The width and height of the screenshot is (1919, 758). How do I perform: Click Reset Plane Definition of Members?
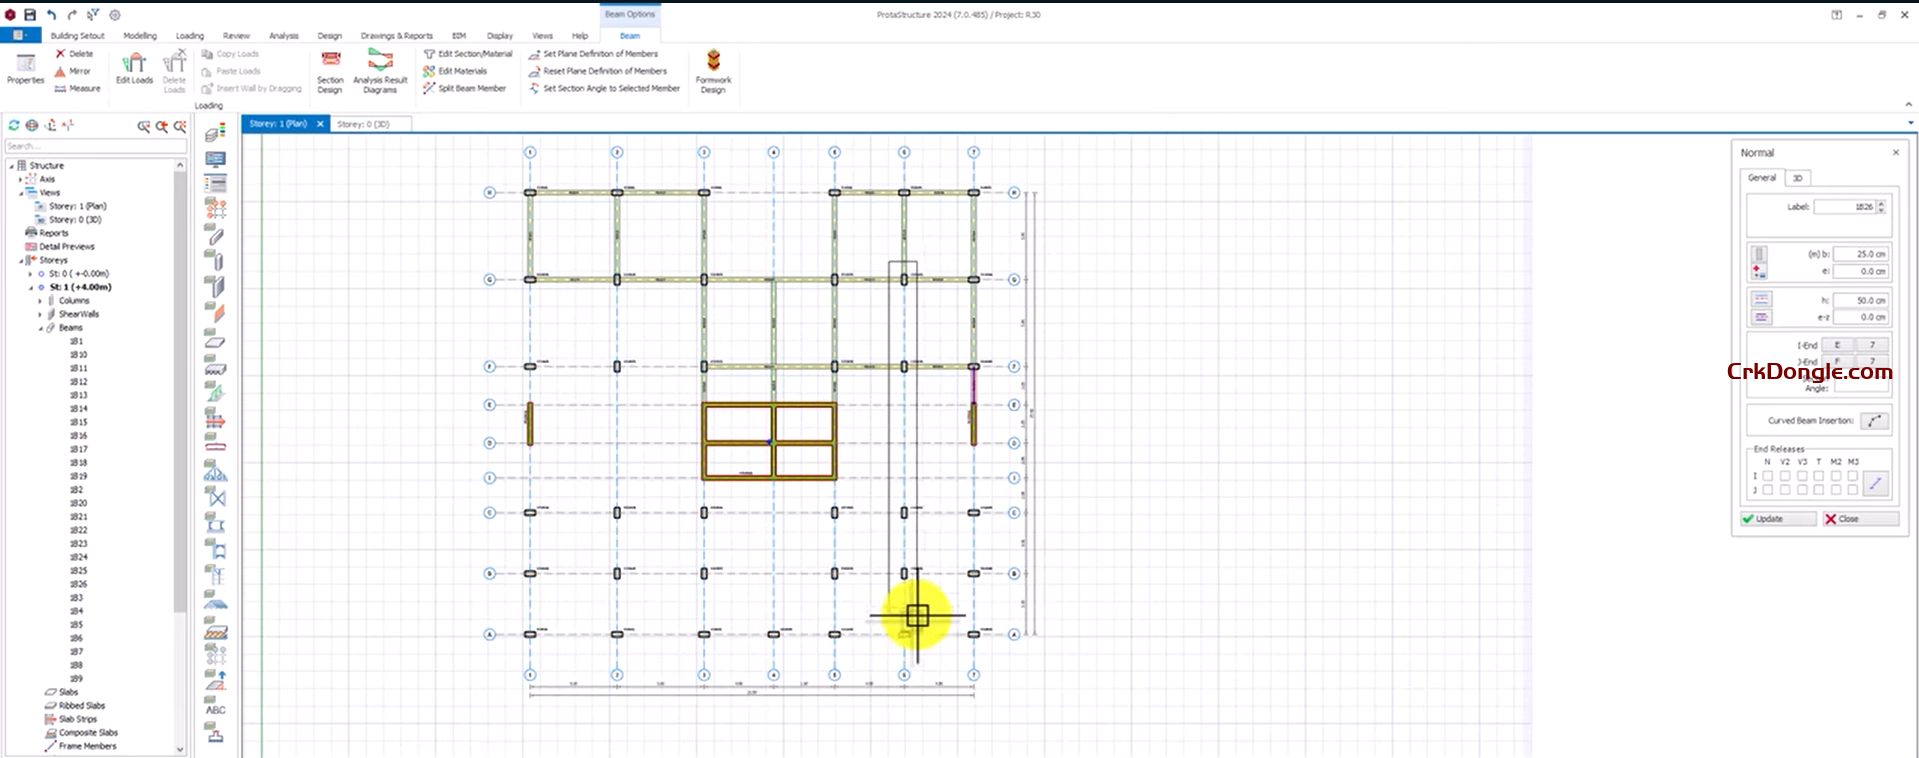click(598, 71)
